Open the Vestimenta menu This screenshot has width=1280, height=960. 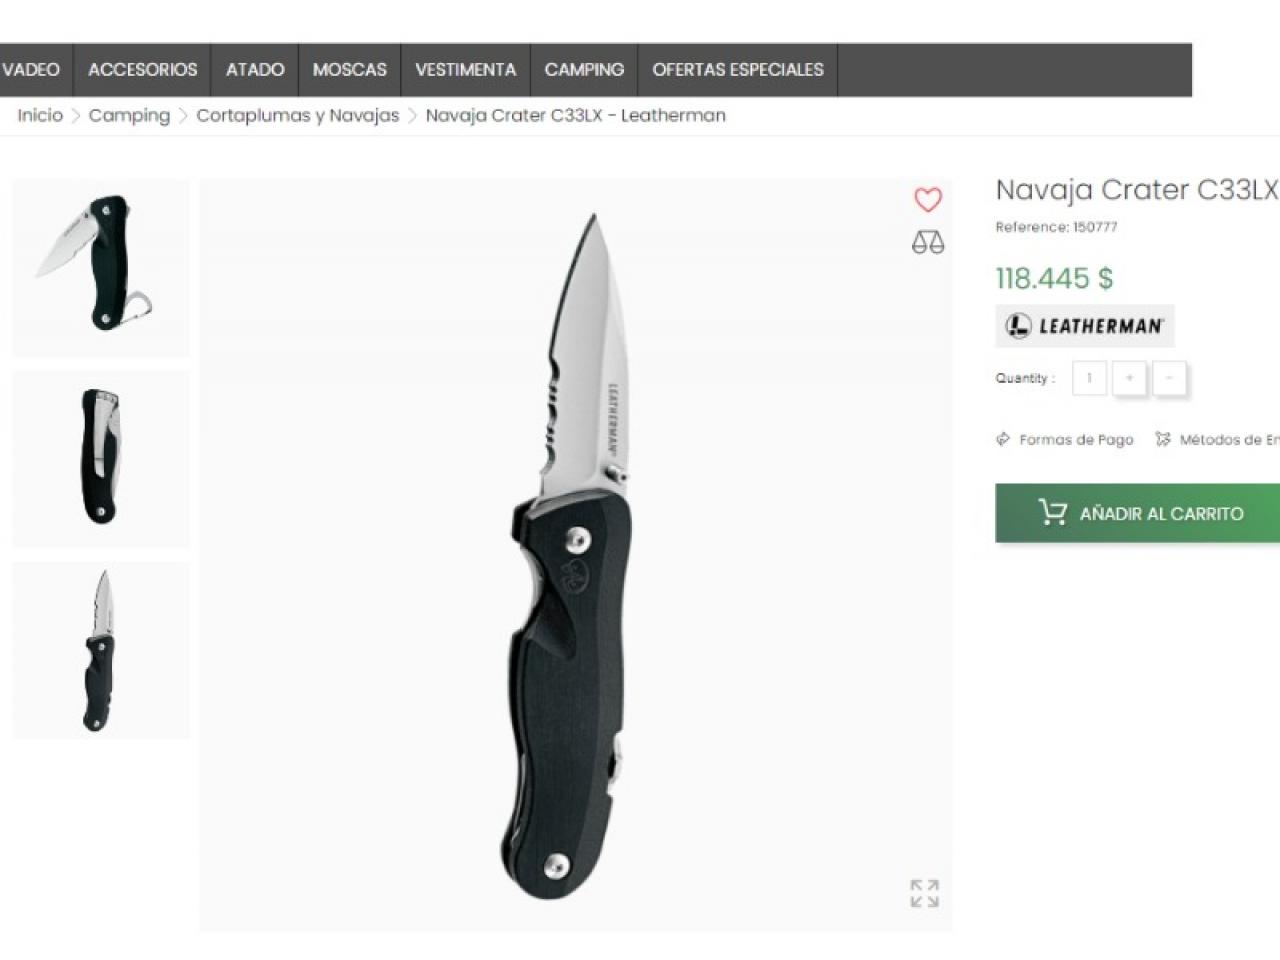coord(466,70)
